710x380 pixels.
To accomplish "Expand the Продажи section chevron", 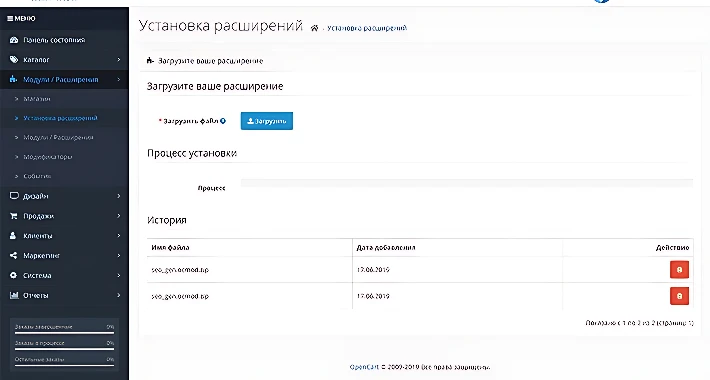I will pyautogui.click(x=119, y=216).
